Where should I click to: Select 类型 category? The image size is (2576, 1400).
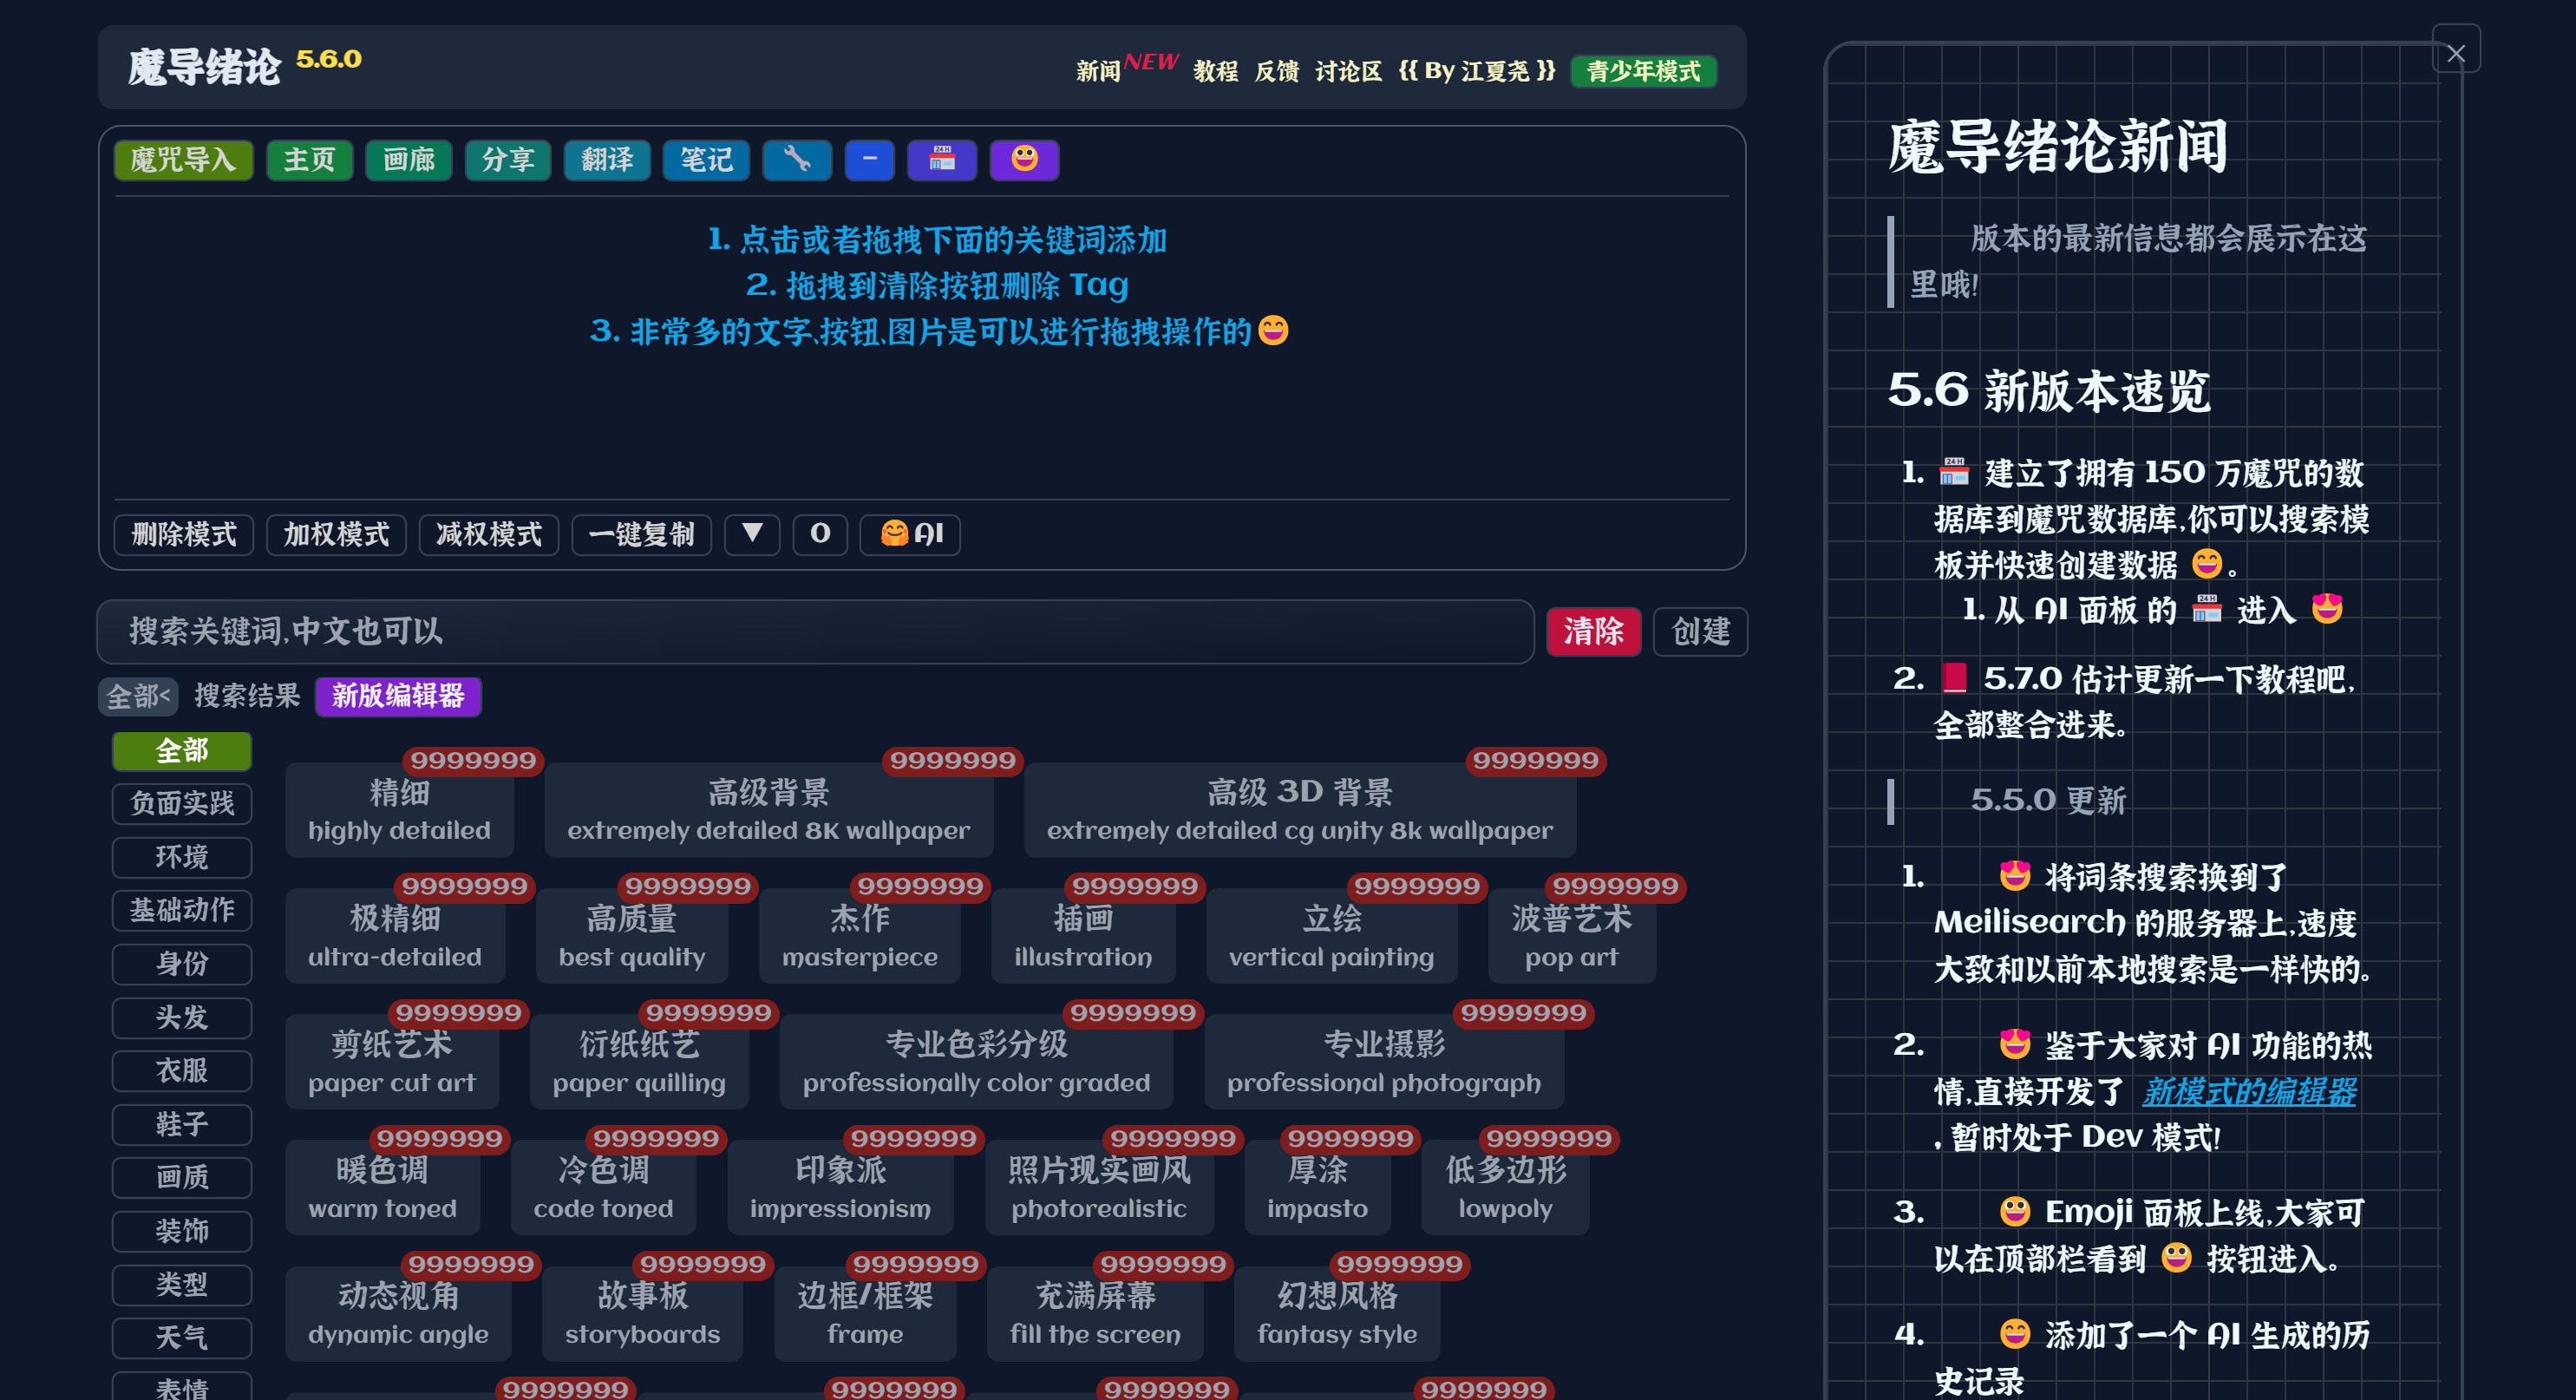pyautogui.click(x=182, y=1286)
